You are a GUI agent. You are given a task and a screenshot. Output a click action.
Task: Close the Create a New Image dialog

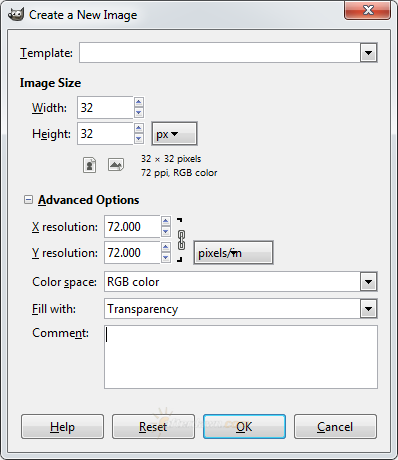(x=368, y=10)
